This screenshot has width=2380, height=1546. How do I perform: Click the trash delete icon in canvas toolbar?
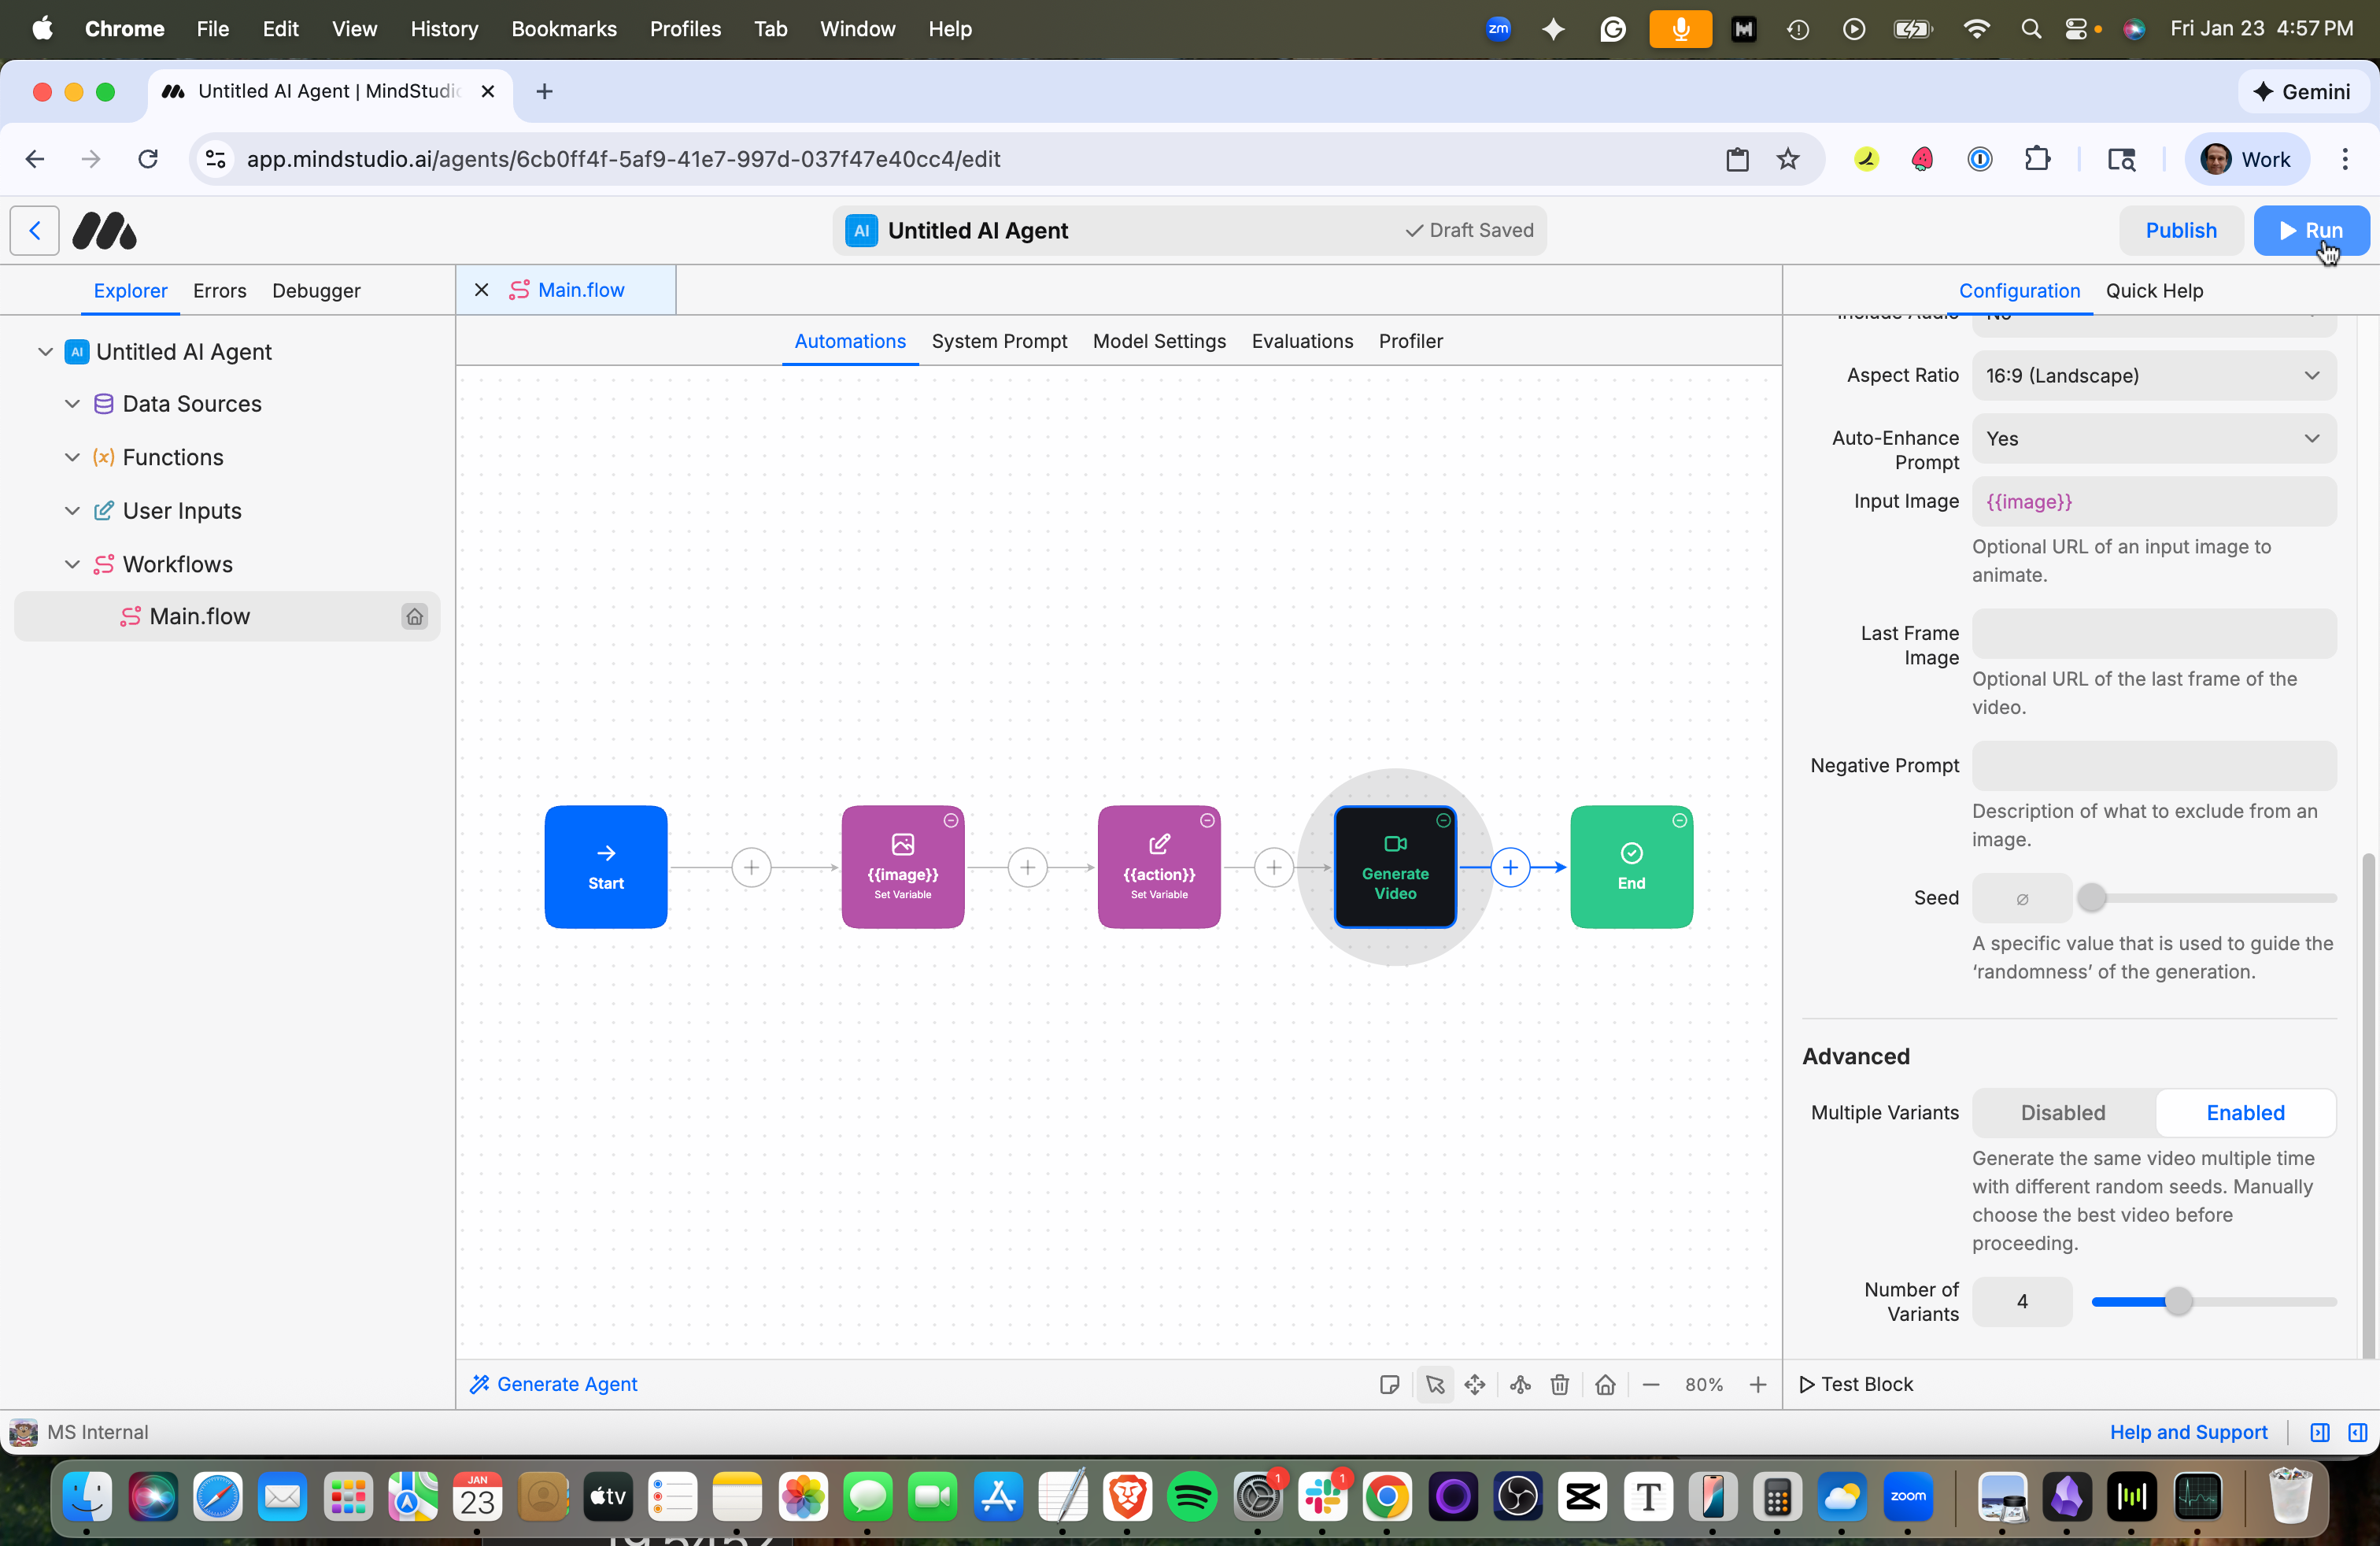pyautogui.click(x=1560, y=1384)
